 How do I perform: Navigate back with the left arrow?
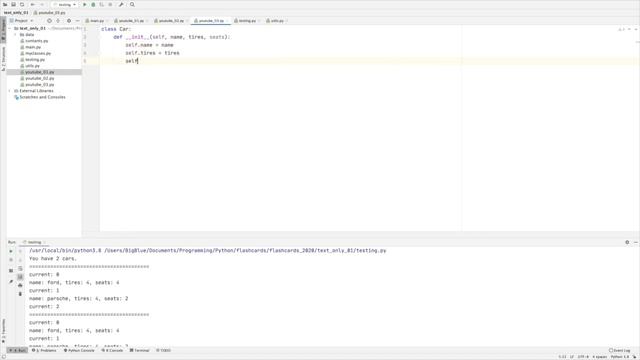pos(33,4)
